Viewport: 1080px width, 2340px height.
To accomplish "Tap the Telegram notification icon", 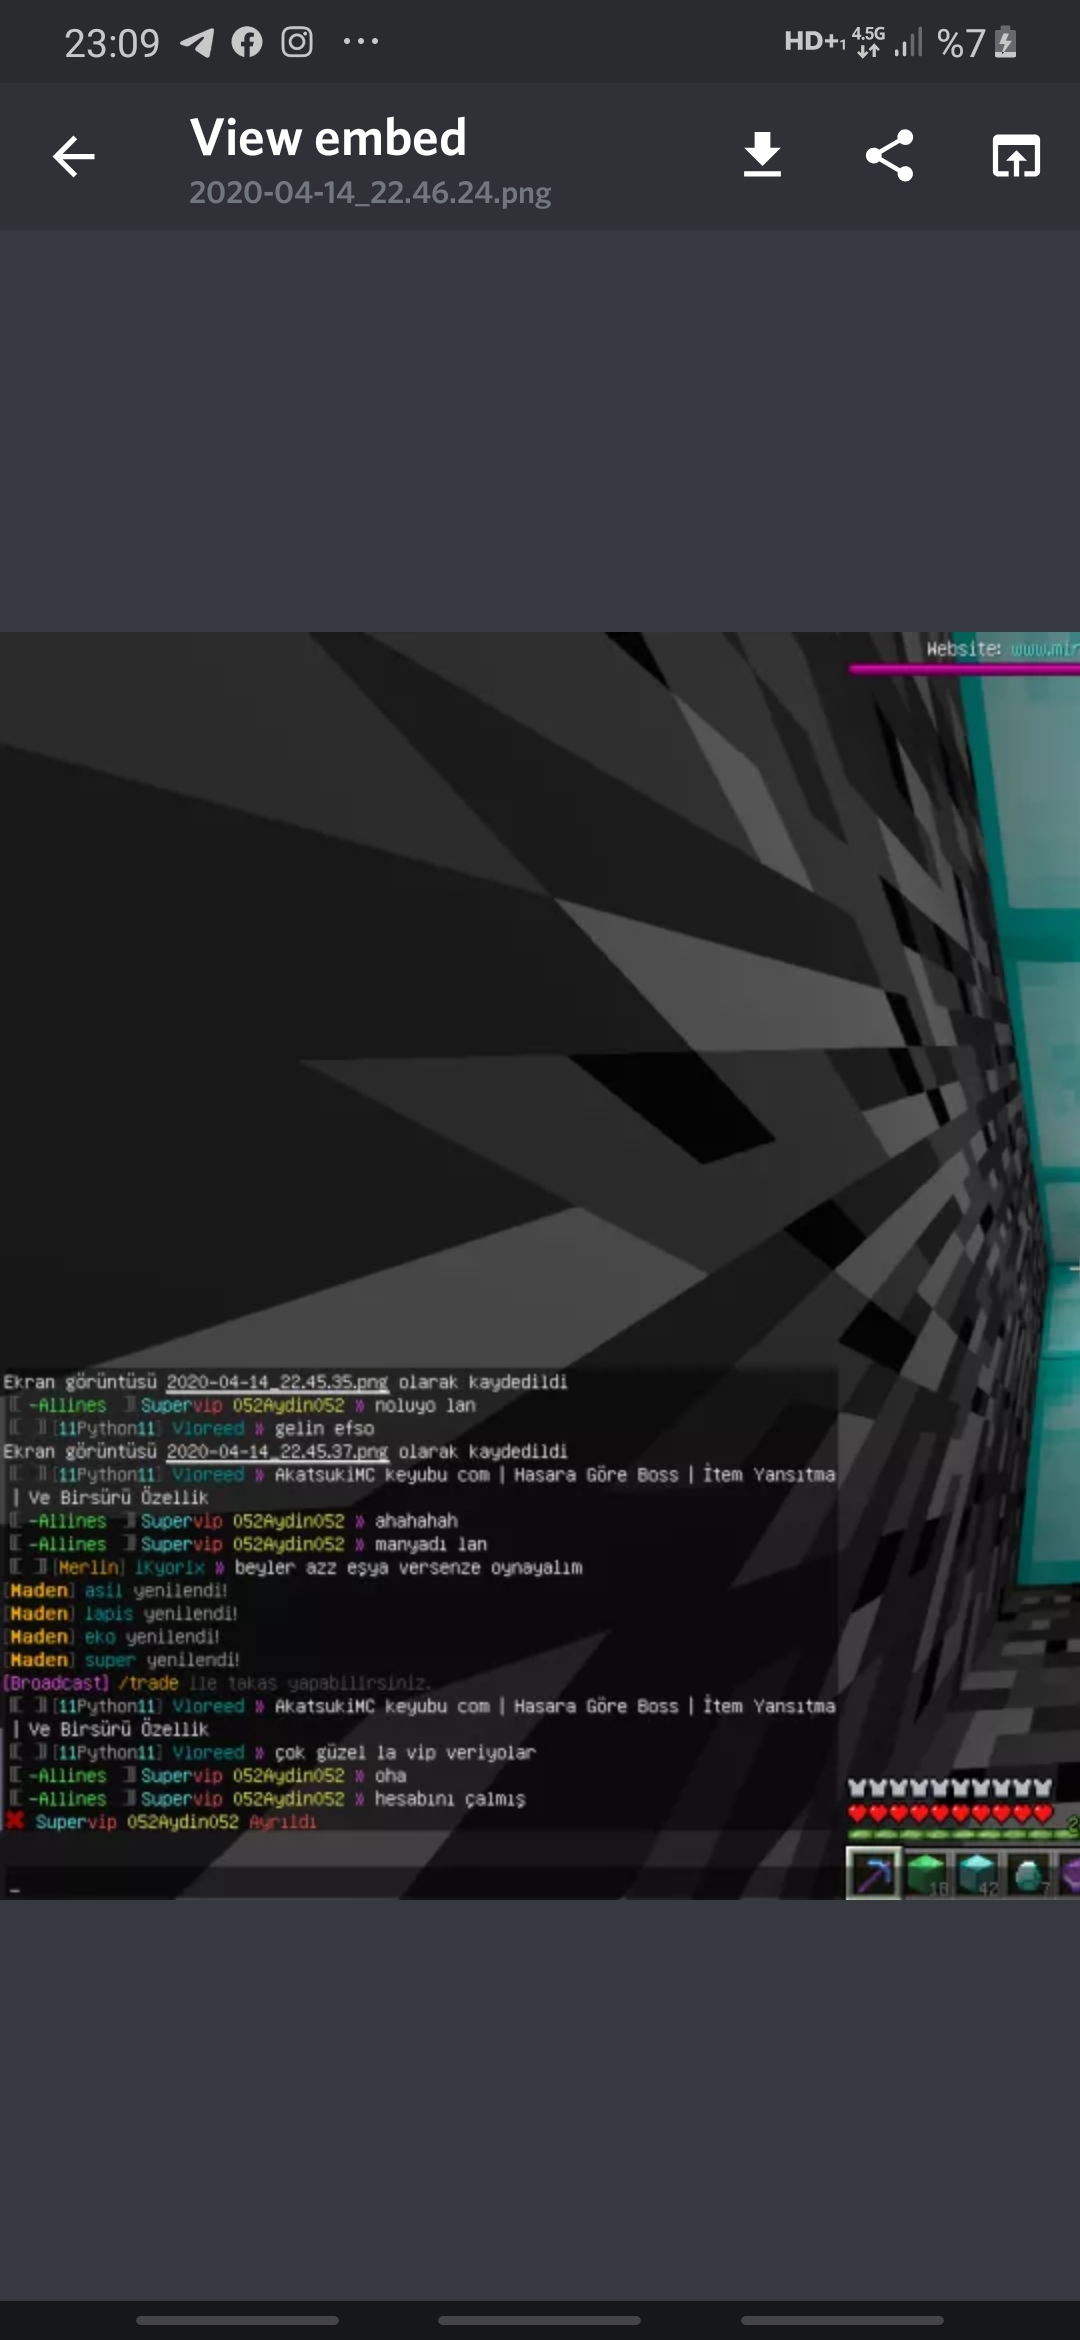I will [x=197, y=42].
